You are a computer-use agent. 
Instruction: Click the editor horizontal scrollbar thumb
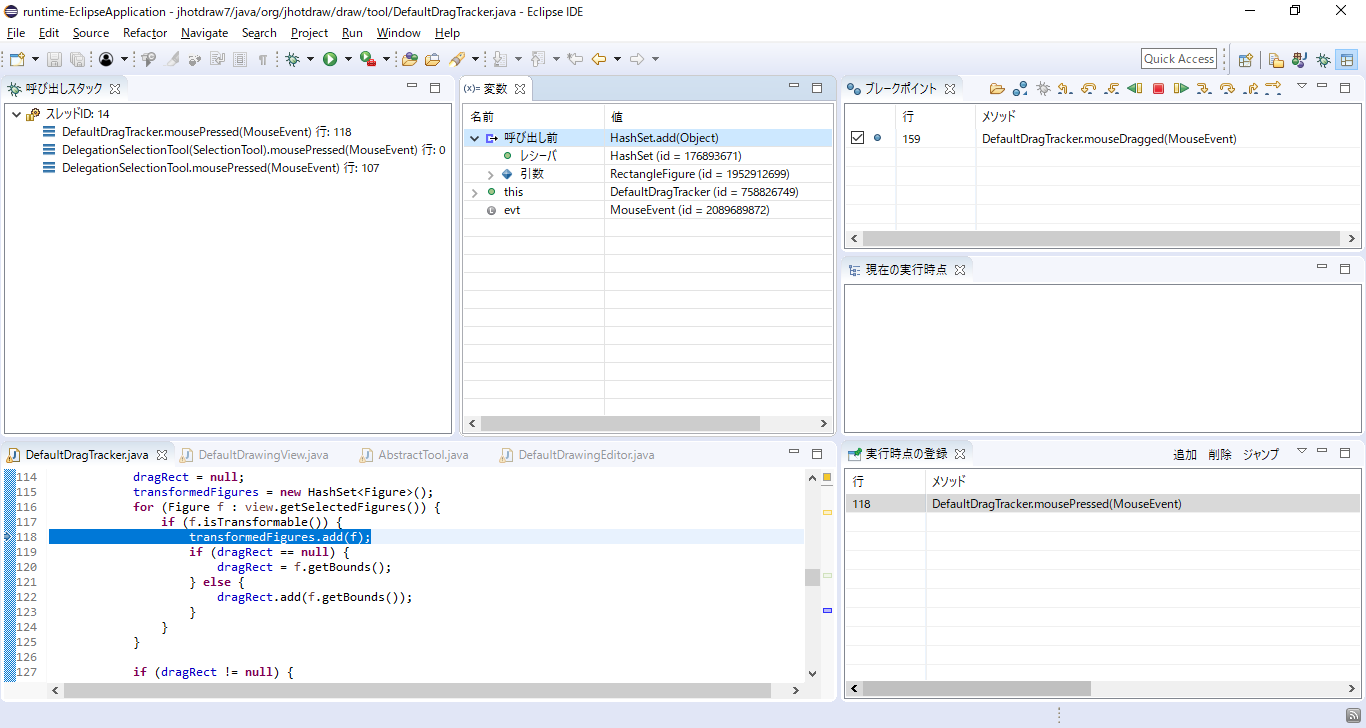[417, 690]
